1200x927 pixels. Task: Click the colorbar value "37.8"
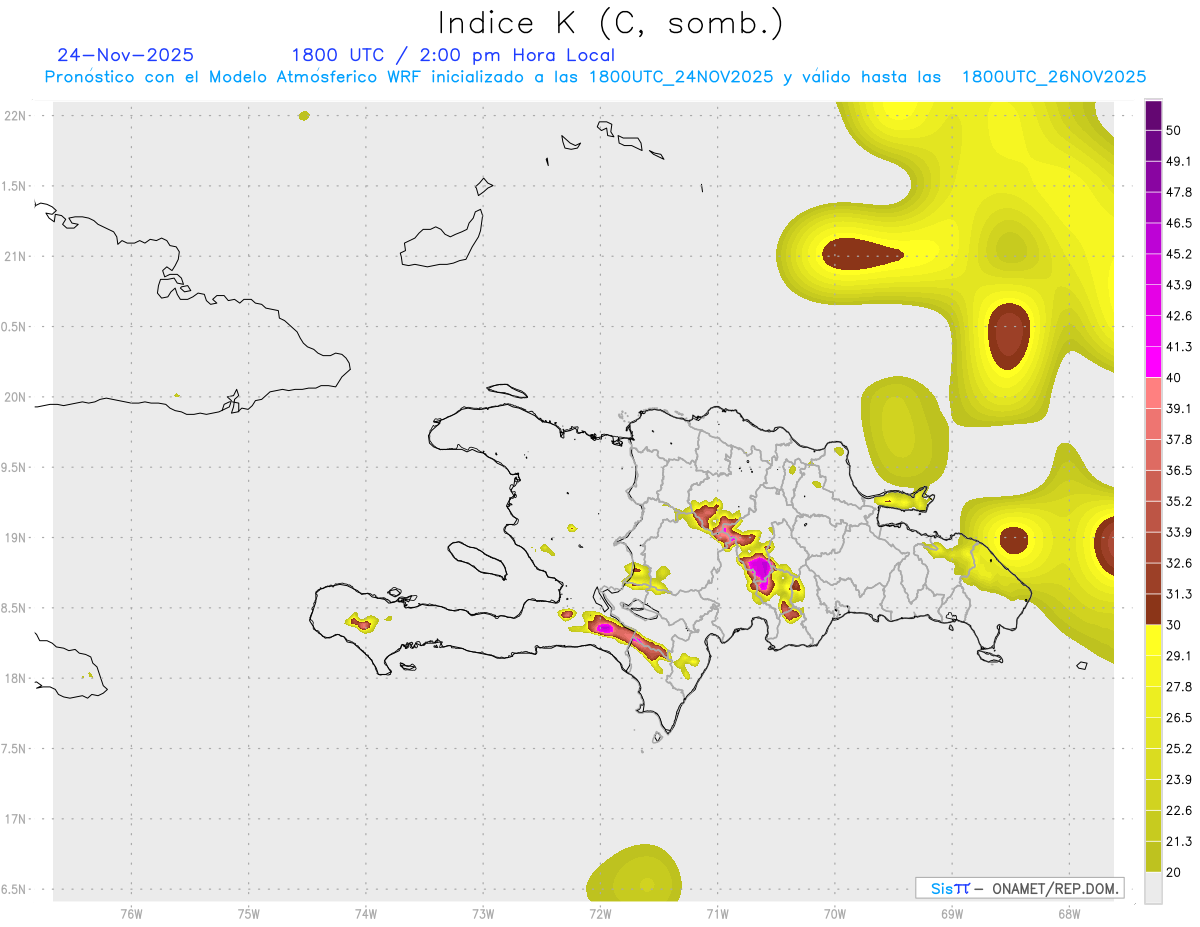coord(1179,439)
